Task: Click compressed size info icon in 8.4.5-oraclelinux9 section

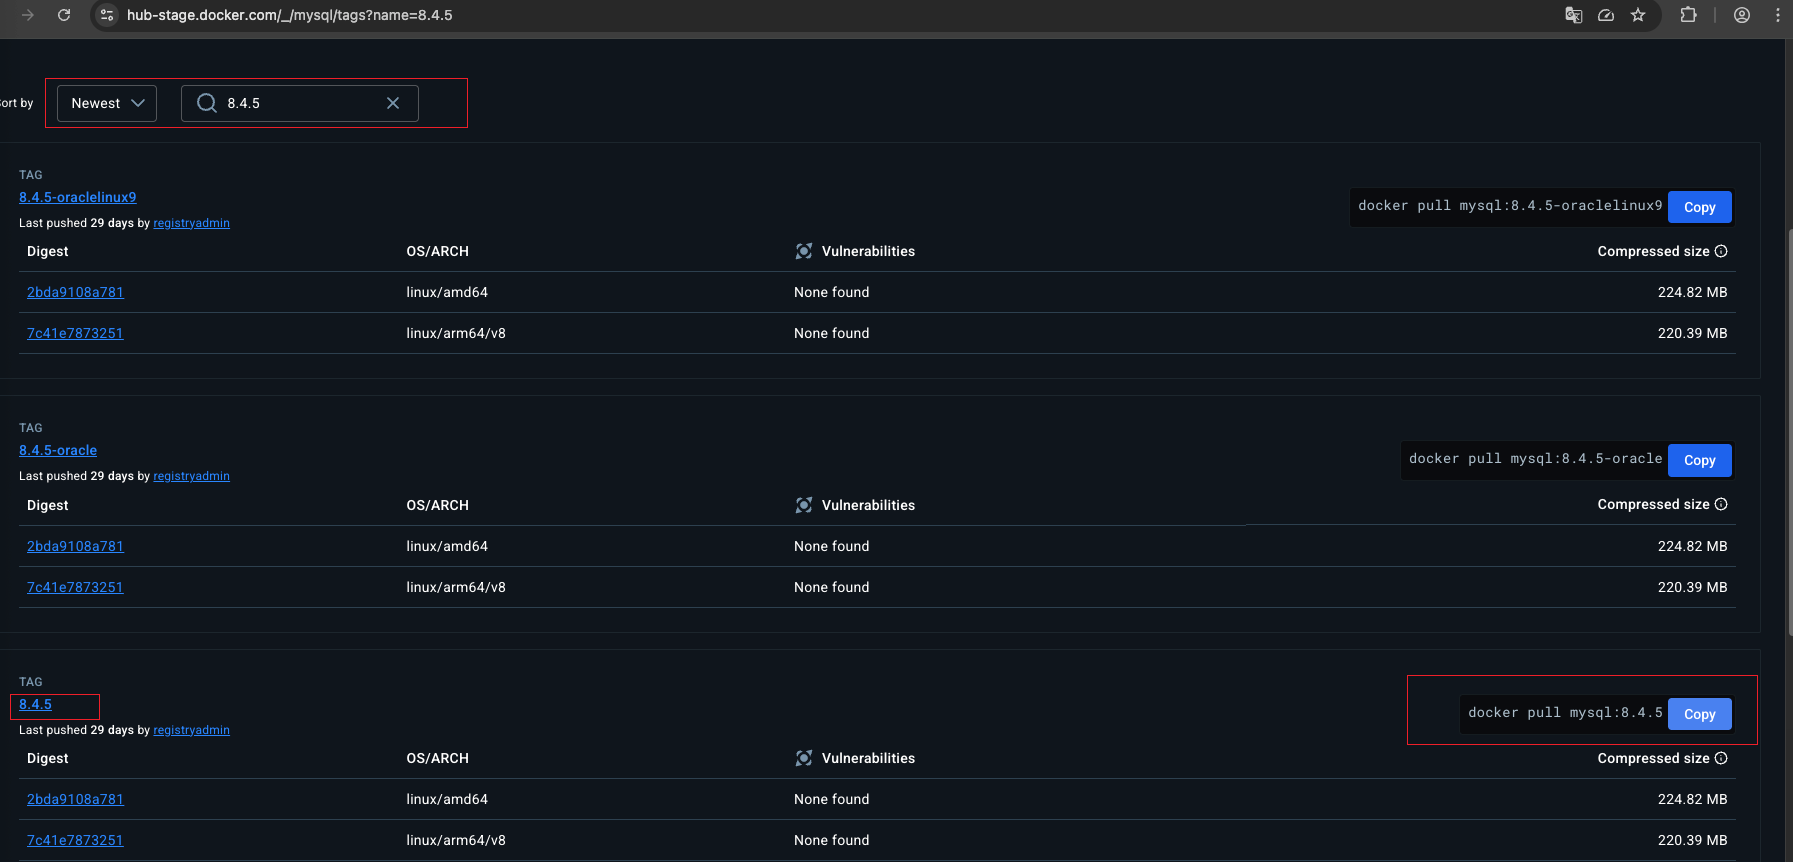Action: click(1721, 251)
